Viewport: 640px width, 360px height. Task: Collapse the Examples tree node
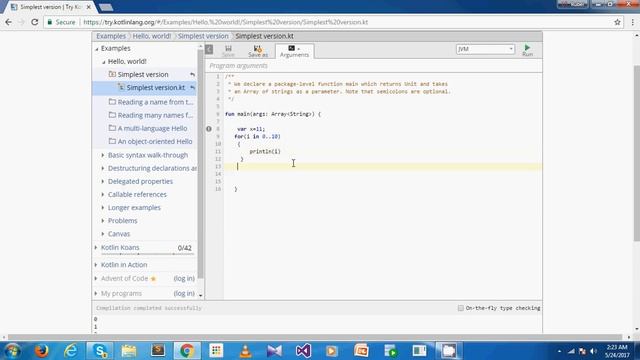pos(97,49)
